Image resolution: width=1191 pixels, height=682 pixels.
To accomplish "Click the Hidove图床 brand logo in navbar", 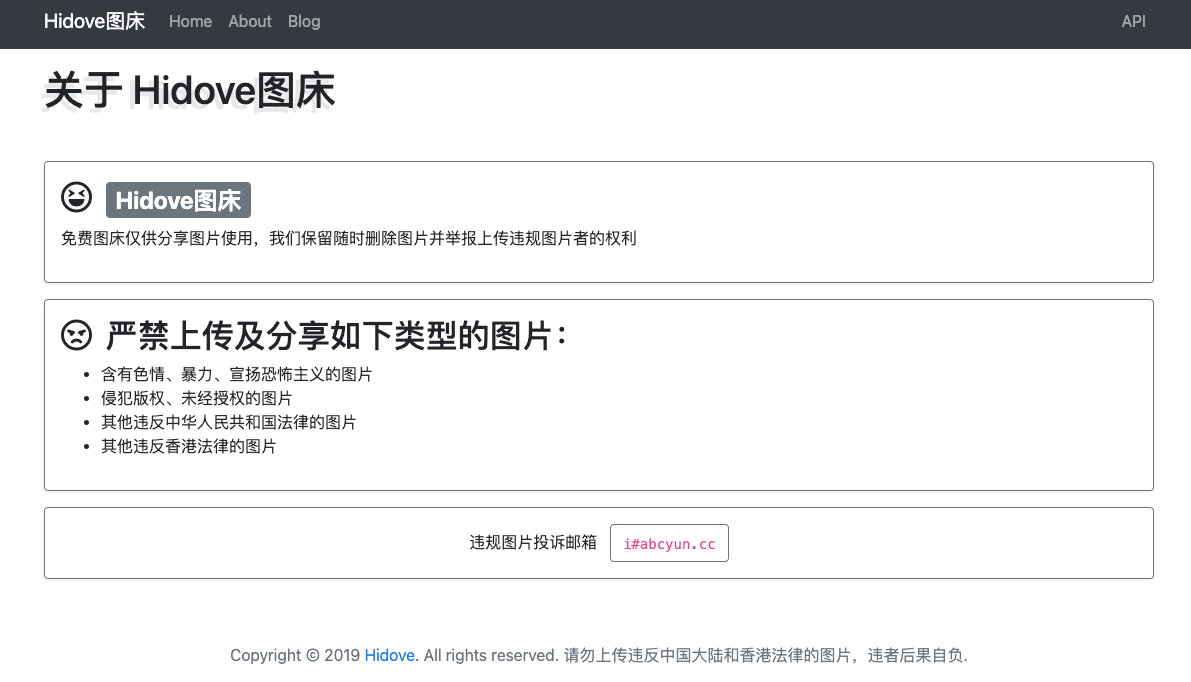I will [94, 21].
